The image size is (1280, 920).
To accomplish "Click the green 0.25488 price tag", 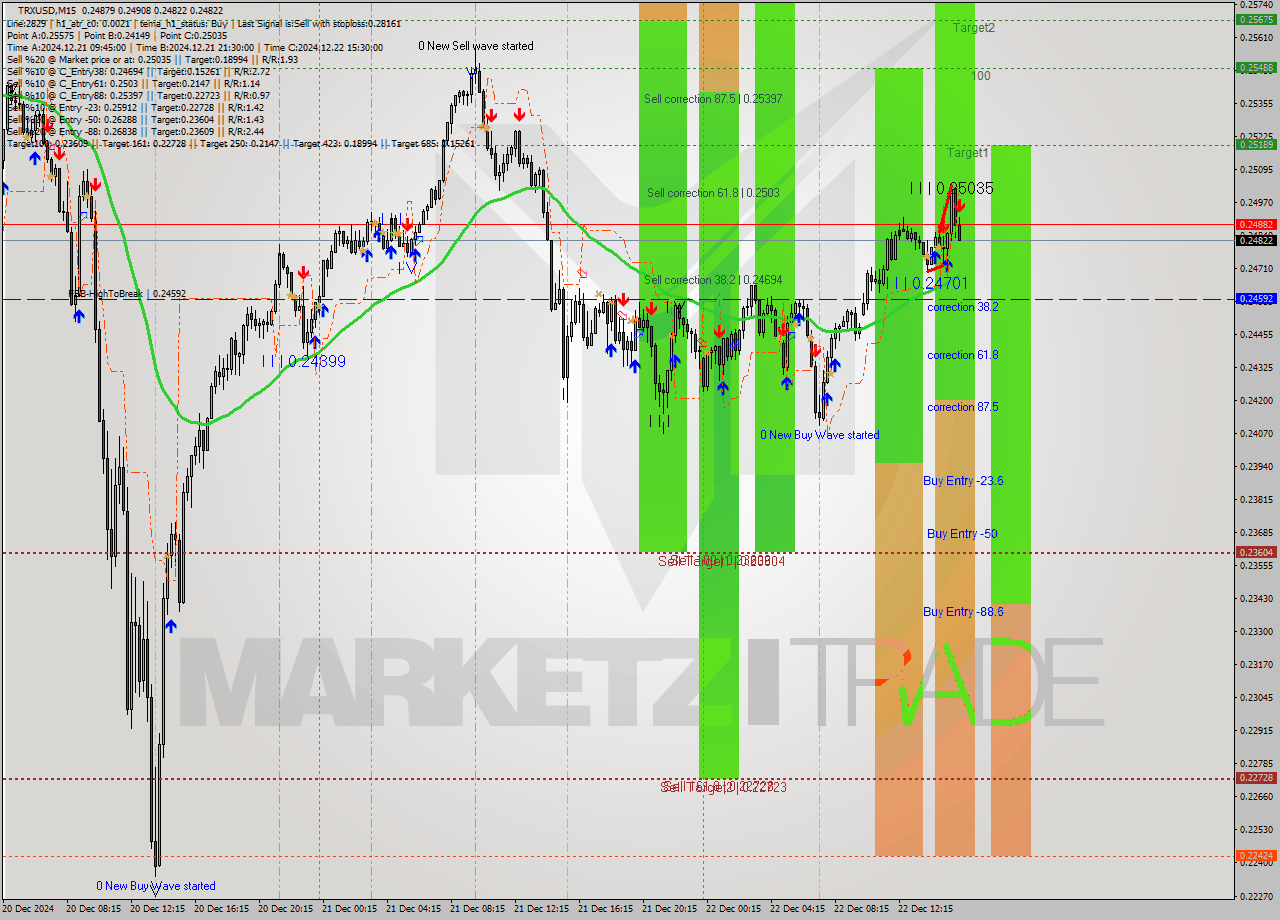I will tap(1256, 68).
